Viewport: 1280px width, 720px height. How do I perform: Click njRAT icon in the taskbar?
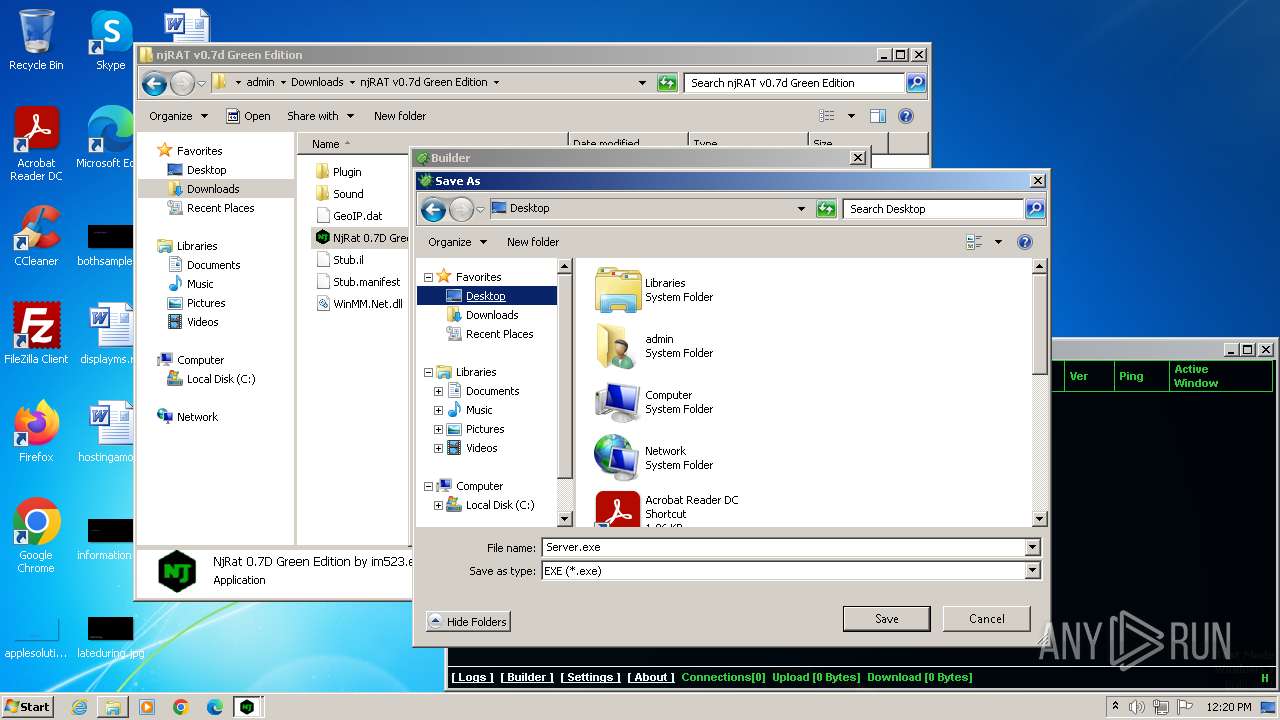click(x=247, y=707)
